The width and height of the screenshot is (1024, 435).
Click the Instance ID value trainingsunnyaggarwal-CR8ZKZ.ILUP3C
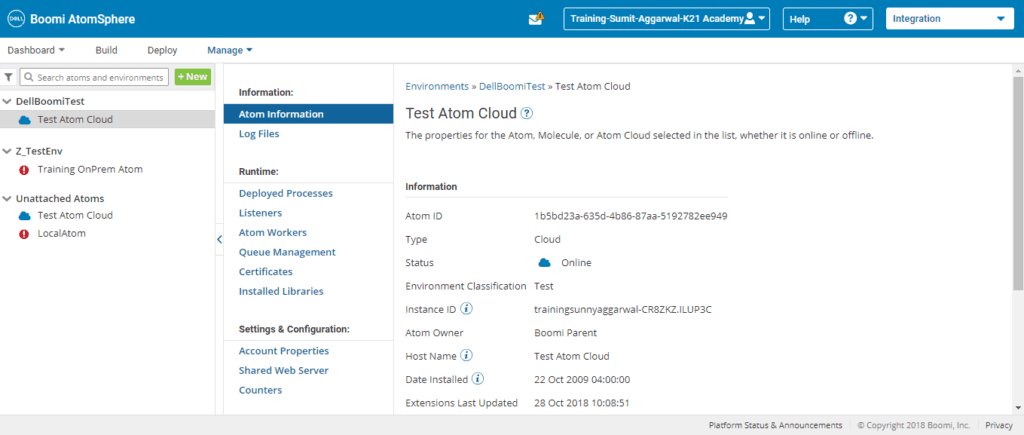click(623, 310)
